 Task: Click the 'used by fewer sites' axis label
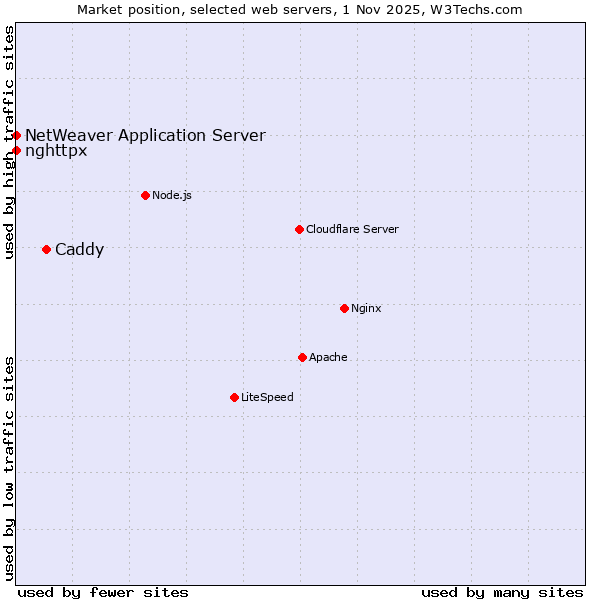tap(103, 592)
